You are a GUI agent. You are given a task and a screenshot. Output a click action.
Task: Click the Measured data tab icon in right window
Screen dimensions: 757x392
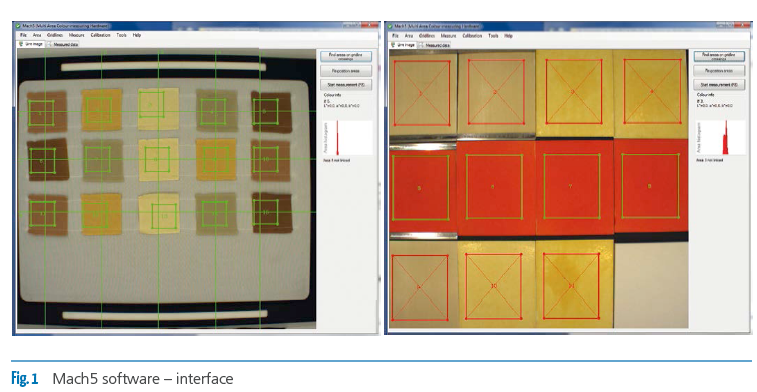[x=421, y=45]
